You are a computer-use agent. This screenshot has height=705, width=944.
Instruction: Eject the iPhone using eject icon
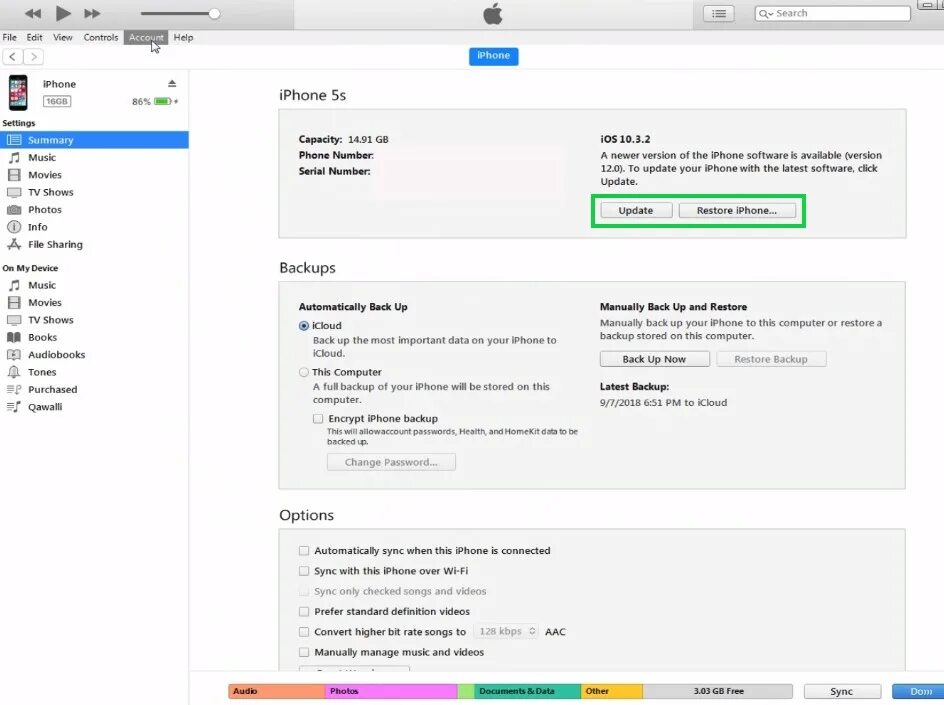tap(172, 84)
